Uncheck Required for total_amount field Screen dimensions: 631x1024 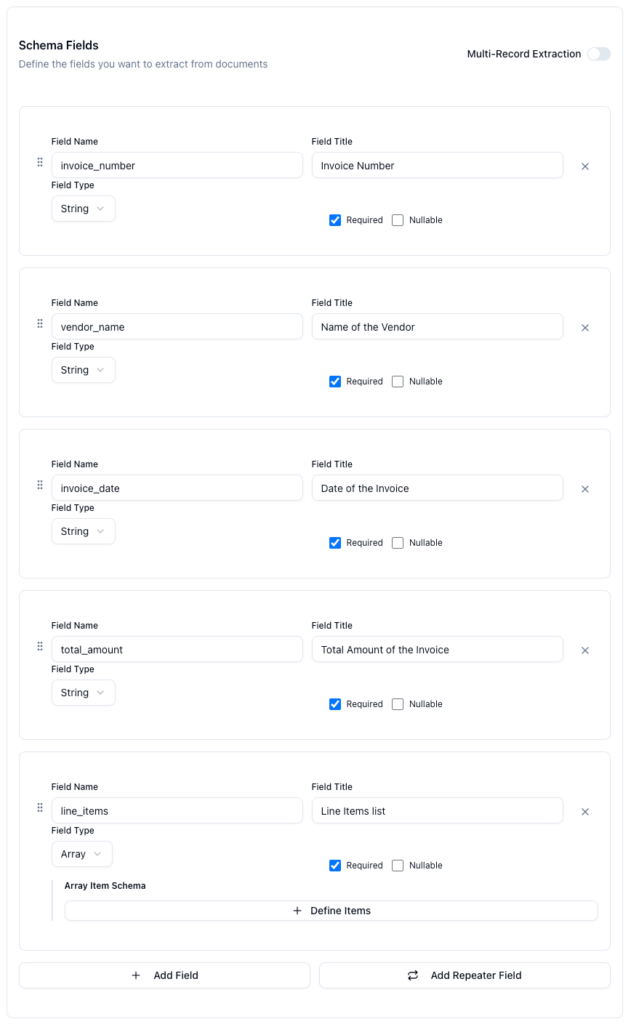[335, 704]
